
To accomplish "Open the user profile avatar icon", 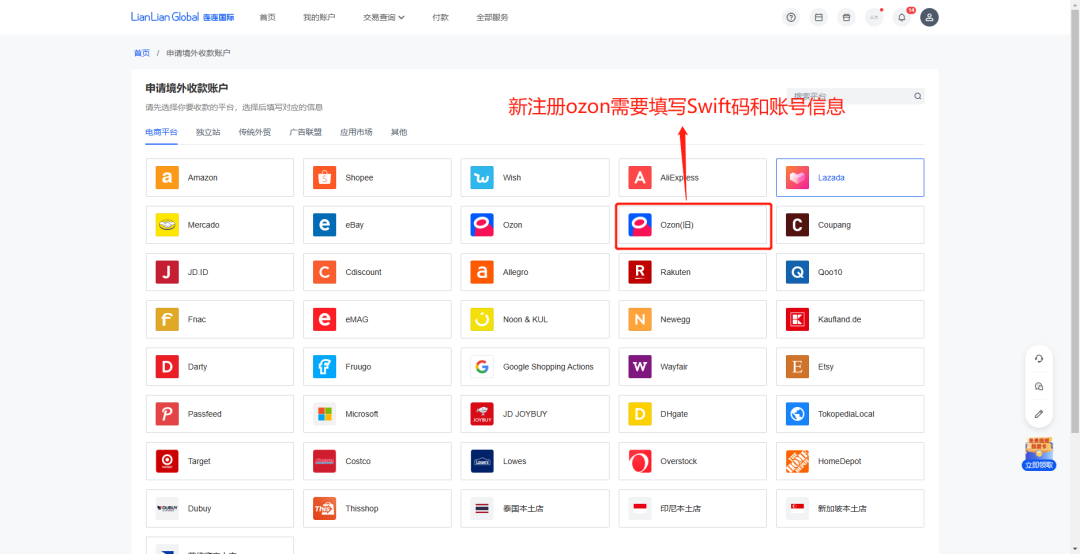I will pyautogui.click(x=929, y=17).
